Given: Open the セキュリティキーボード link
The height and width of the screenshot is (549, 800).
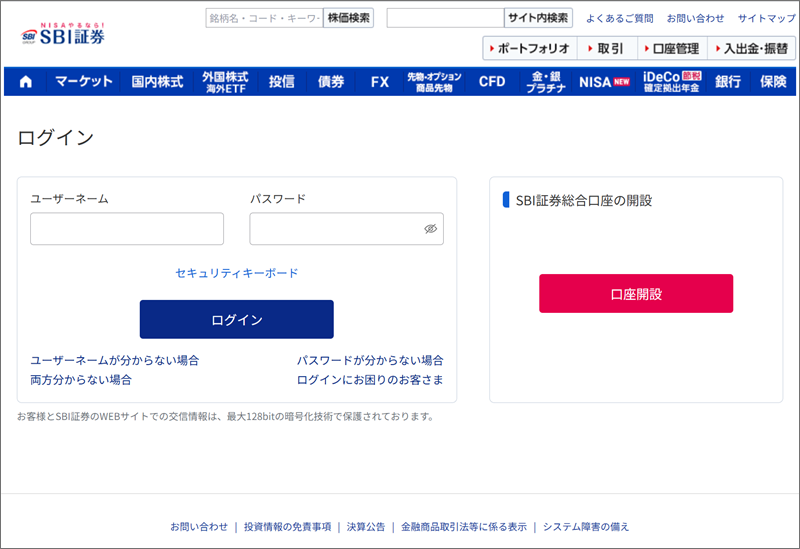Looking at the screenshot, I should tap(237, 273).
